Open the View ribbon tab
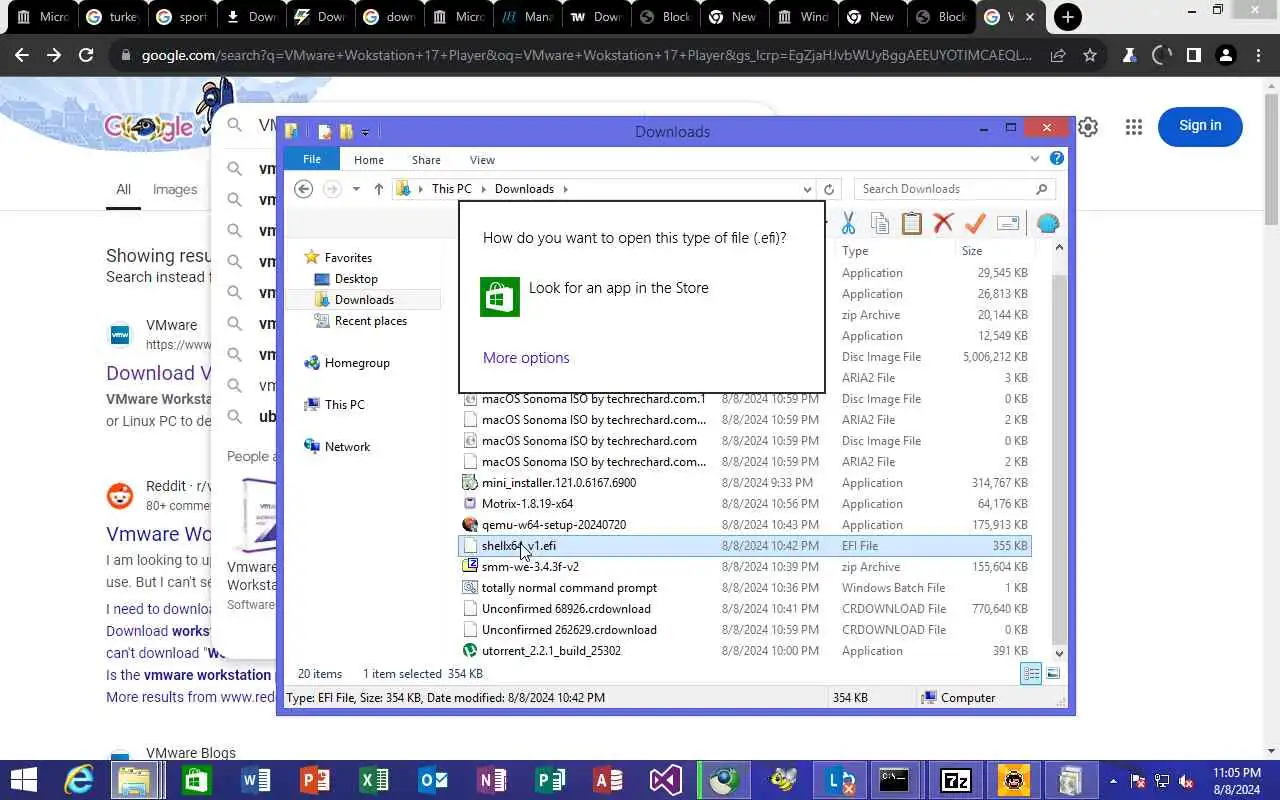 click(x=482, y=160)
